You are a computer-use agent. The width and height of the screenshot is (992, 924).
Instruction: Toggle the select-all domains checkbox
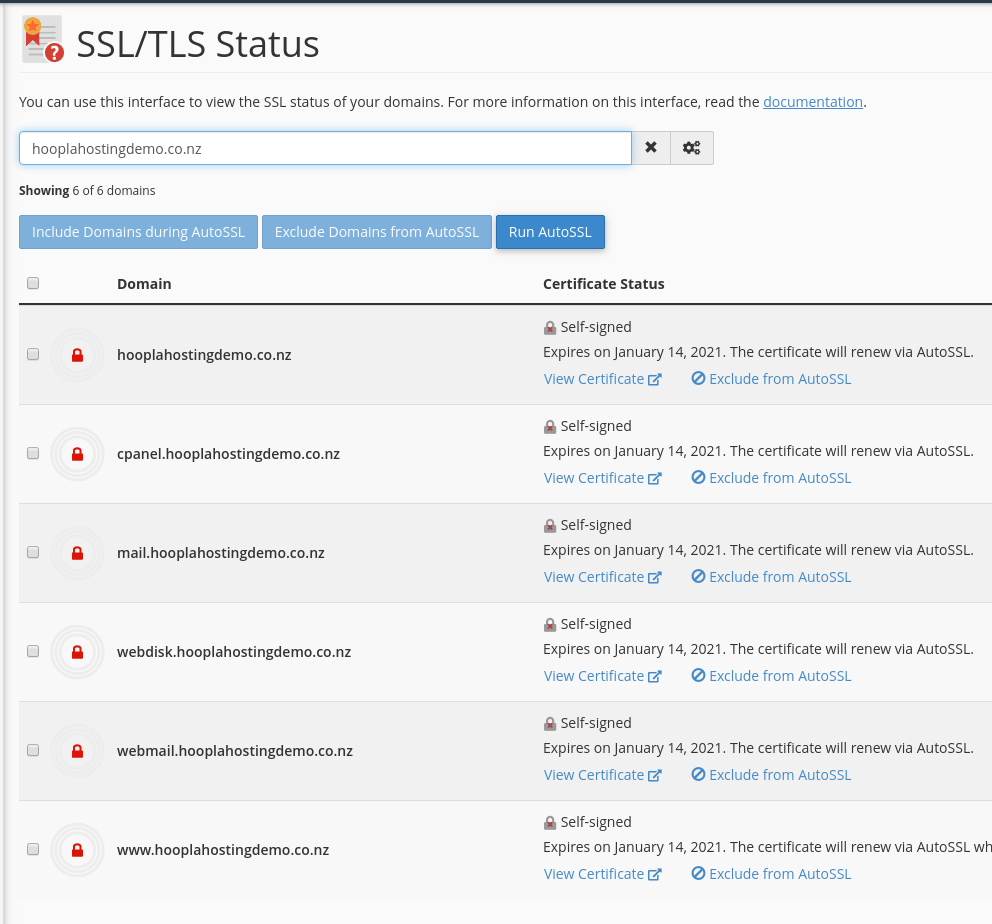[33, 283]
